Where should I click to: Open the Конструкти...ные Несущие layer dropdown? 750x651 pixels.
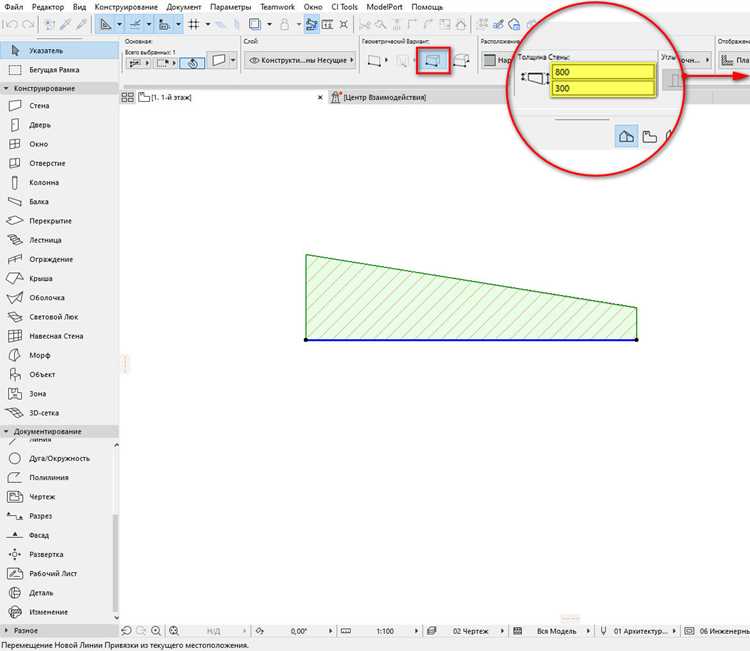pyautogui.click(x=300, y=60)
